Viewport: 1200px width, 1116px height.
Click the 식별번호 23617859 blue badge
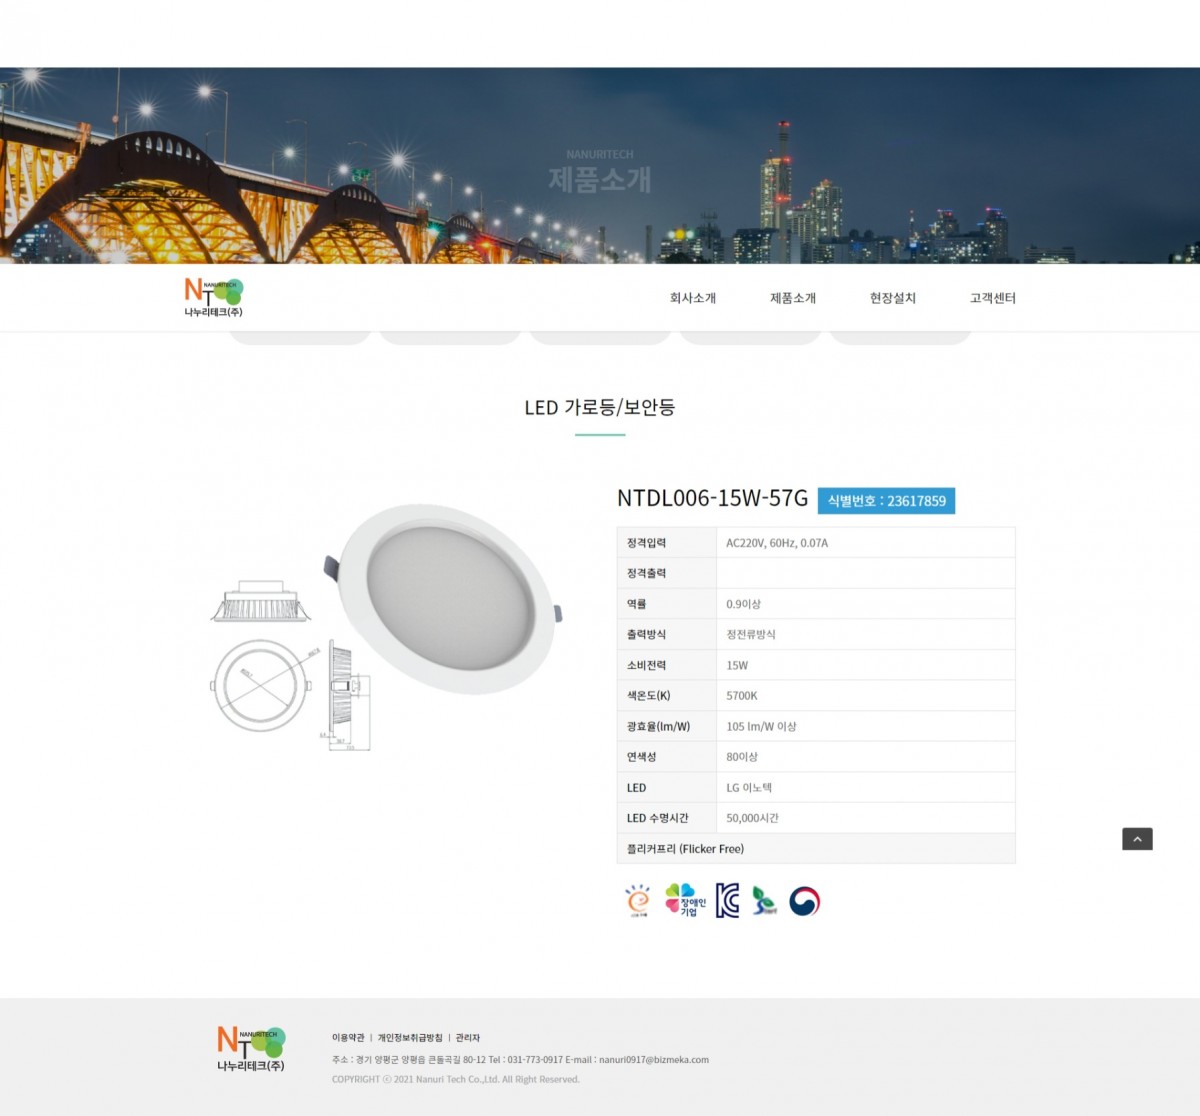pyautogui.click(x=886, y=501)
